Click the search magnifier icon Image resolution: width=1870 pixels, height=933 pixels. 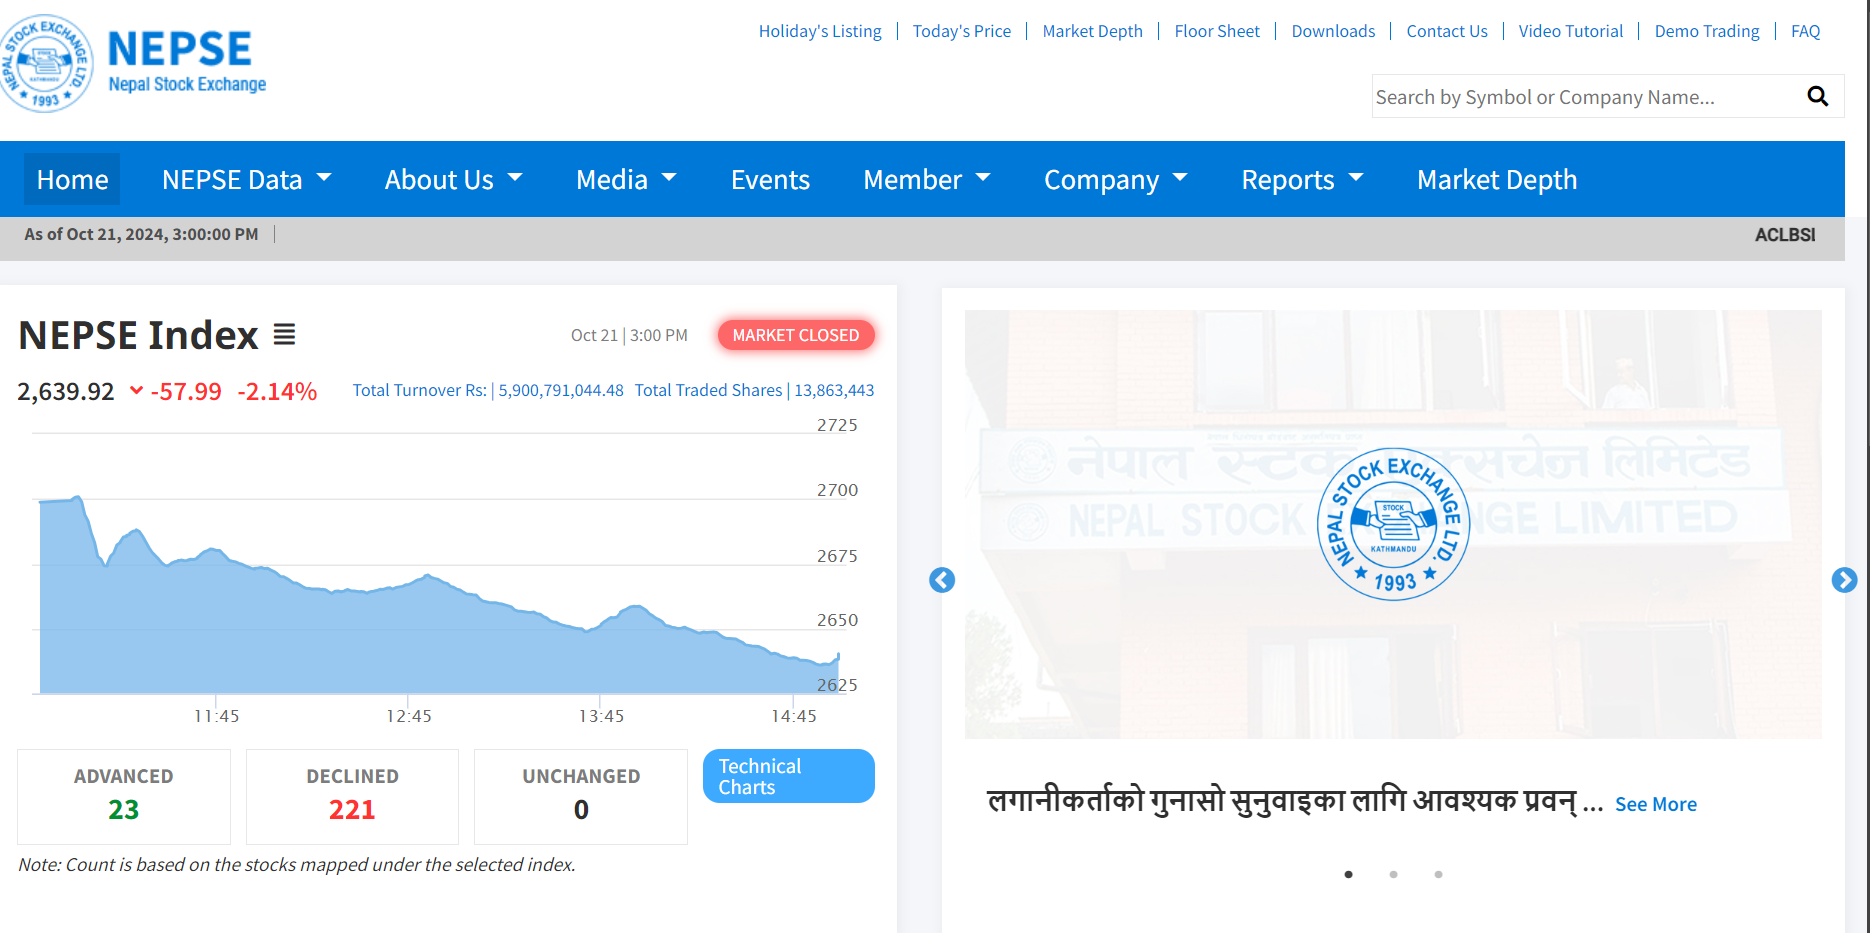(1817, 96)
